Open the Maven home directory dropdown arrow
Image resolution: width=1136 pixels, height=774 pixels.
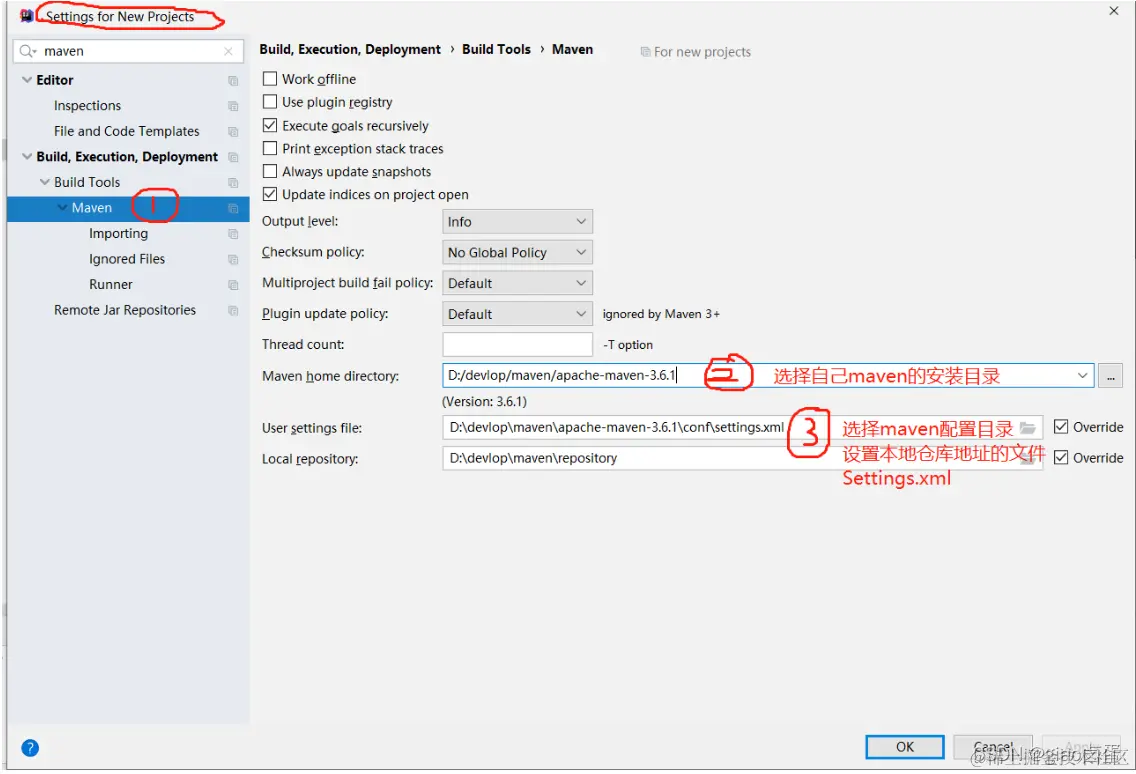(1082, 375)
